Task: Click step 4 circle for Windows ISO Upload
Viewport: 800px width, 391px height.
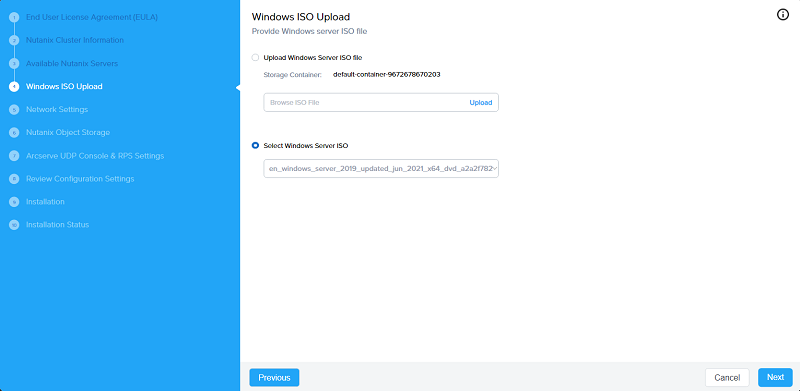Action: coord(14,87)
